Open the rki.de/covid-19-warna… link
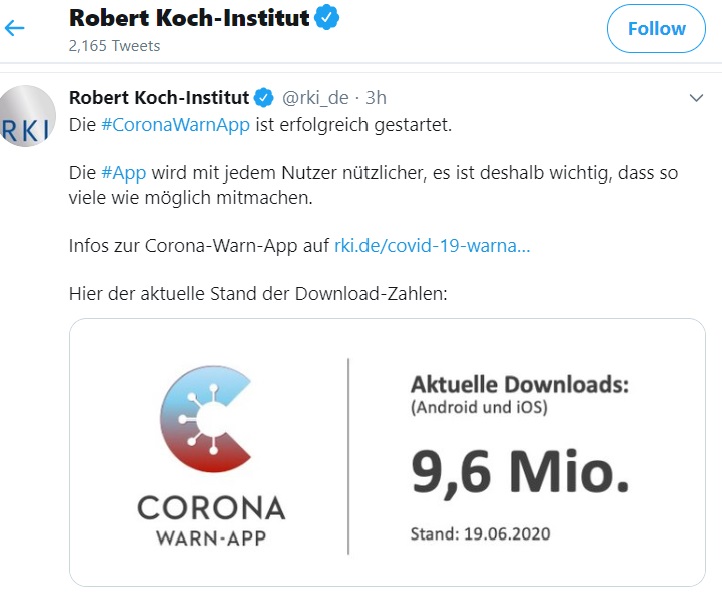Screen dimensions: 722x599 [432, 245]
